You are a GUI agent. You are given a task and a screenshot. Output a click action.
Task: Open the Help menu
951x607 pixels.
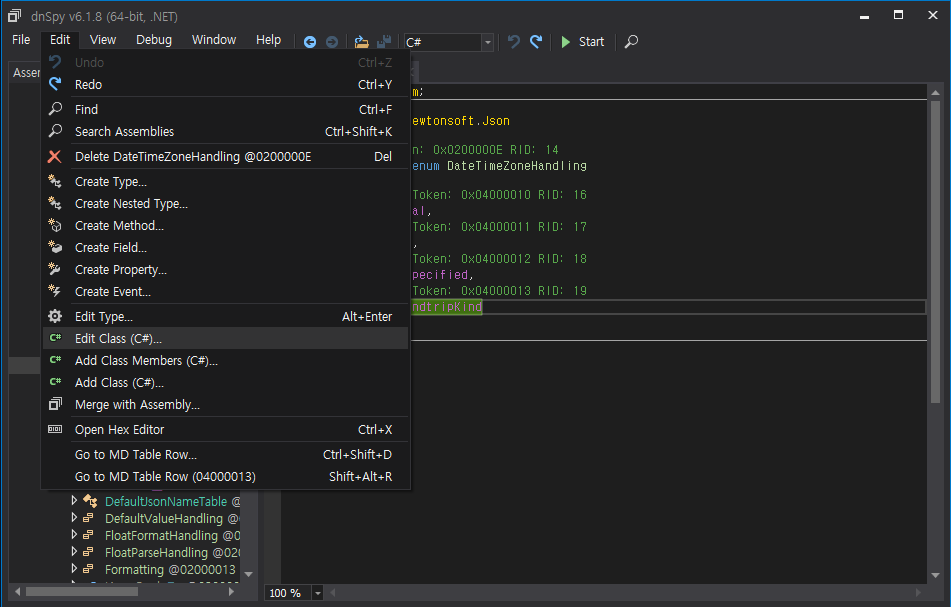click(x=268, y=39)
